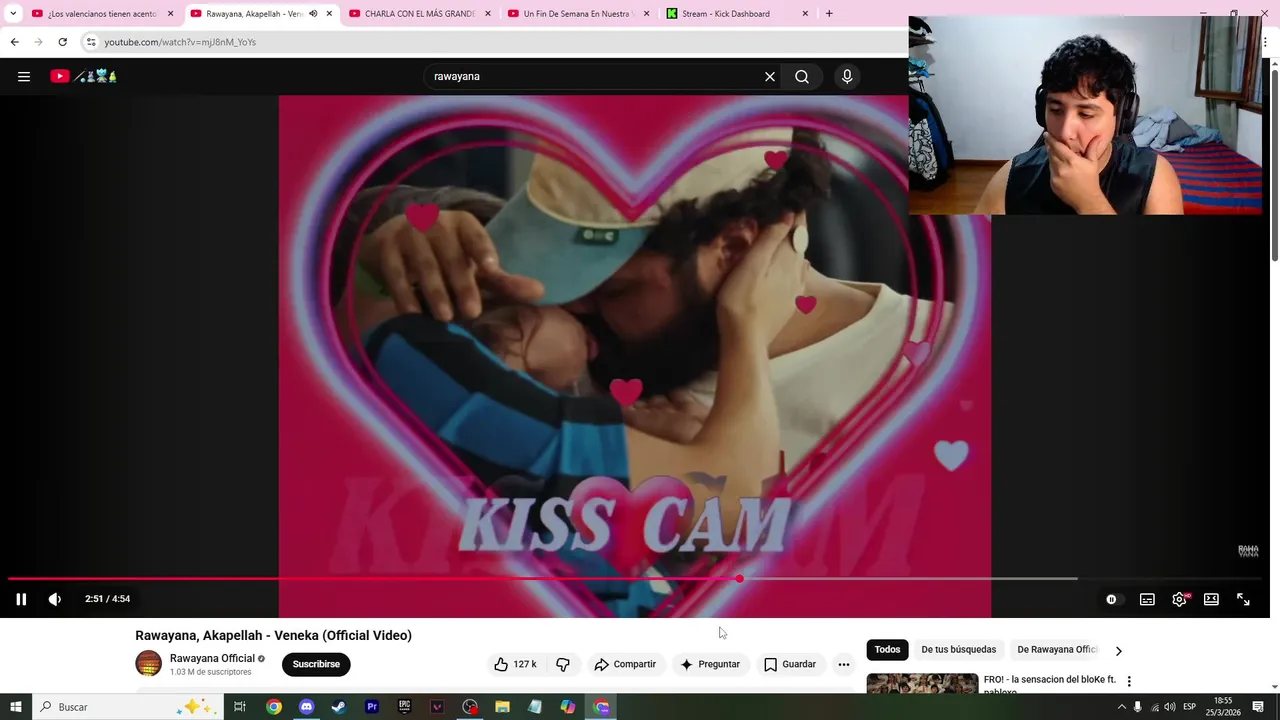Go back to previous page
The image size is (1280, 720).
coord(14,42)
